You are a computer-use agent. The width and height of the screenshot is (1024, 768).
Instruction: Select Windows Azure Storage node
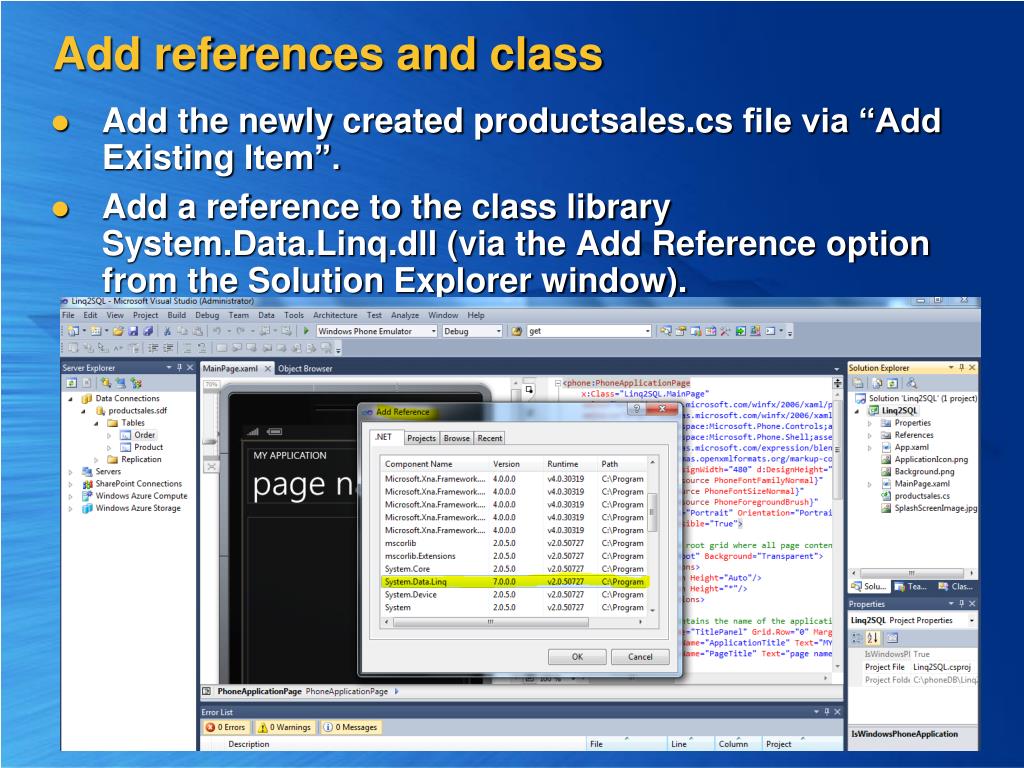(x=138, y=508)
